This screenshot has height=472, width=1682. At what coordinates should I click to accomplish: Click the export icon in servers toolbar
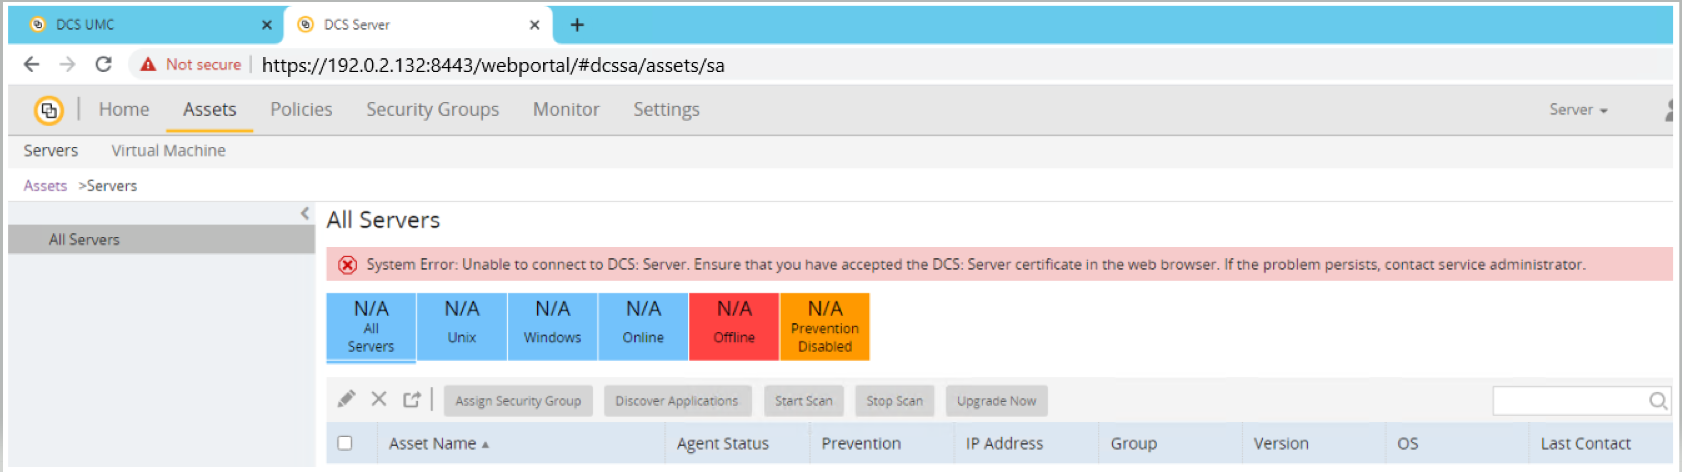411,400
